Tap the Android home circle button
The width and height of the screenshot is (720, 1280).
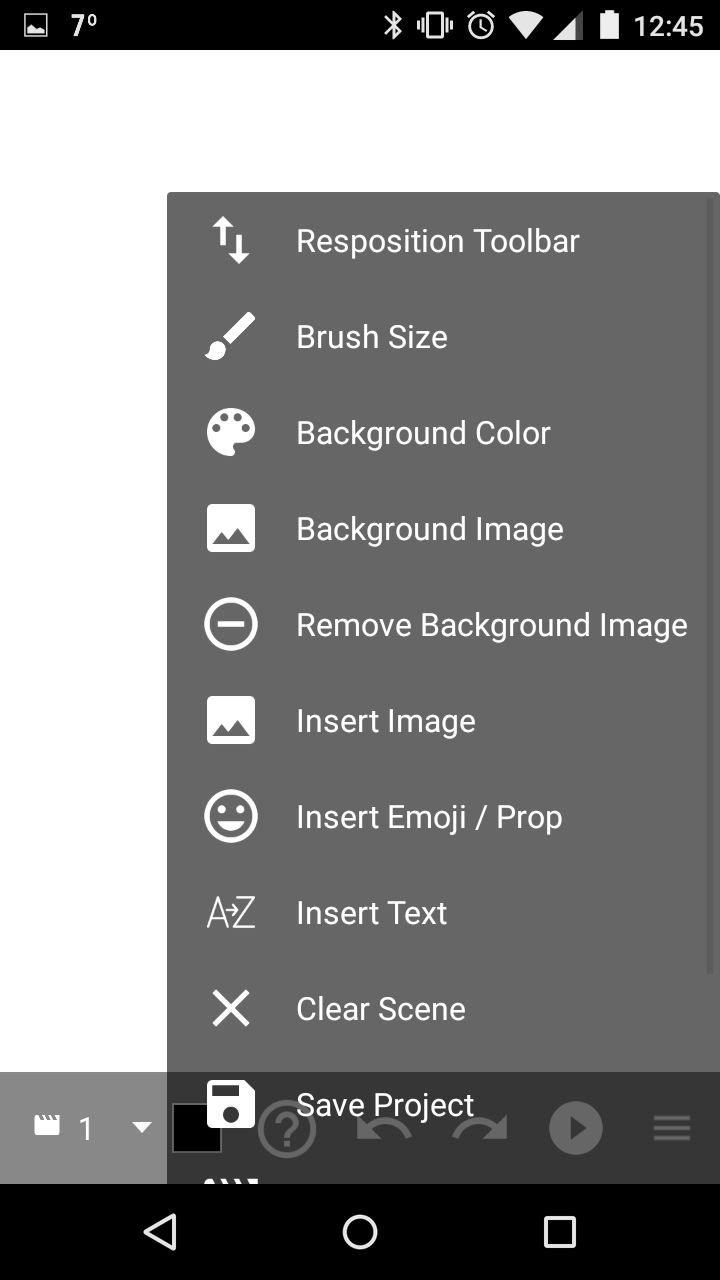pos(360,1232)
